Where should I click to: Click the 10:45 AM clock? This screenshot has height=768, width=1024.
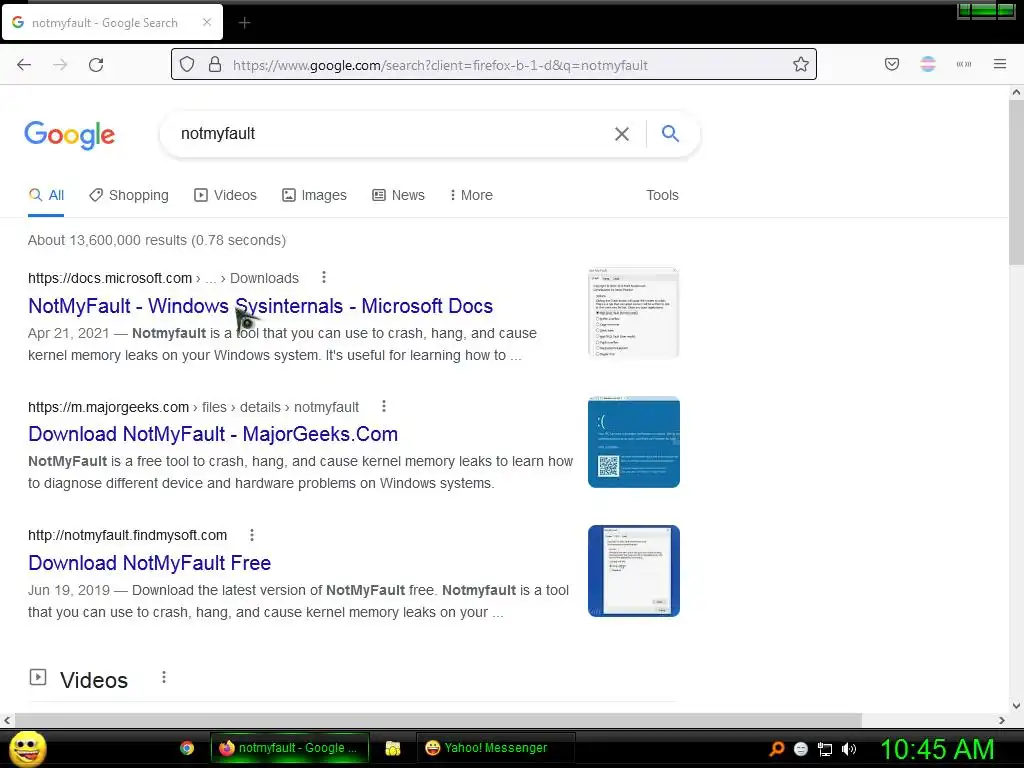pos(937,749)
